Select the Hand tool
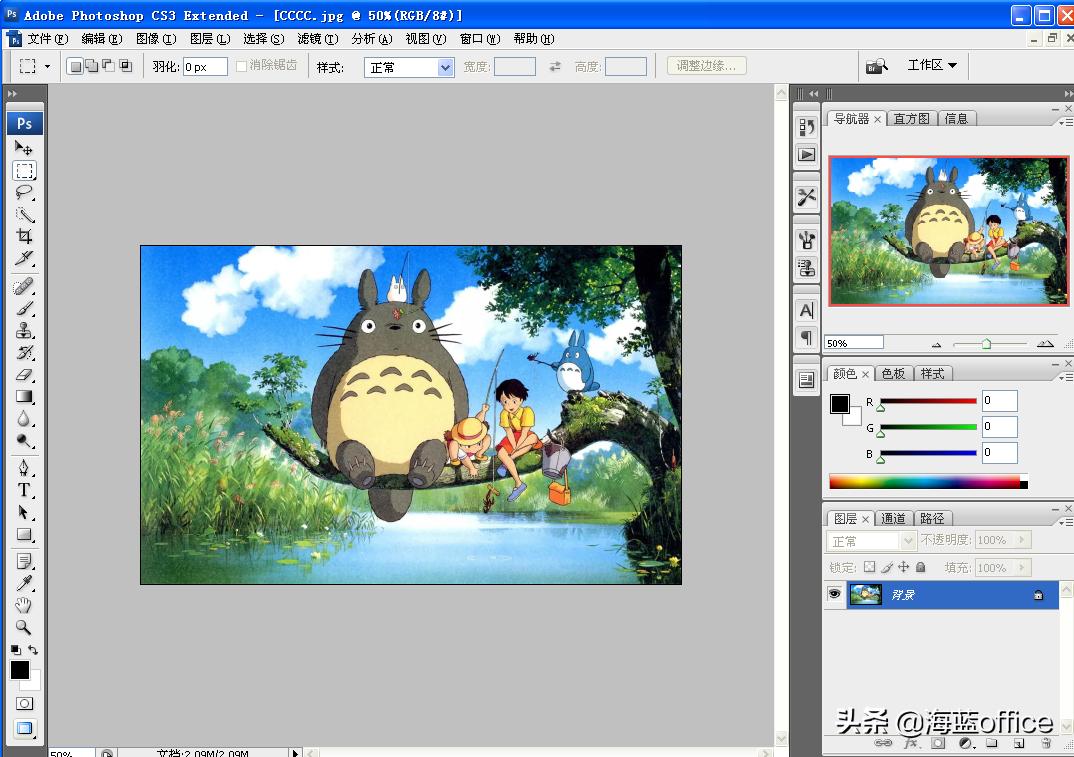This screenshot has width=1074, height=757. click(22, 605)
